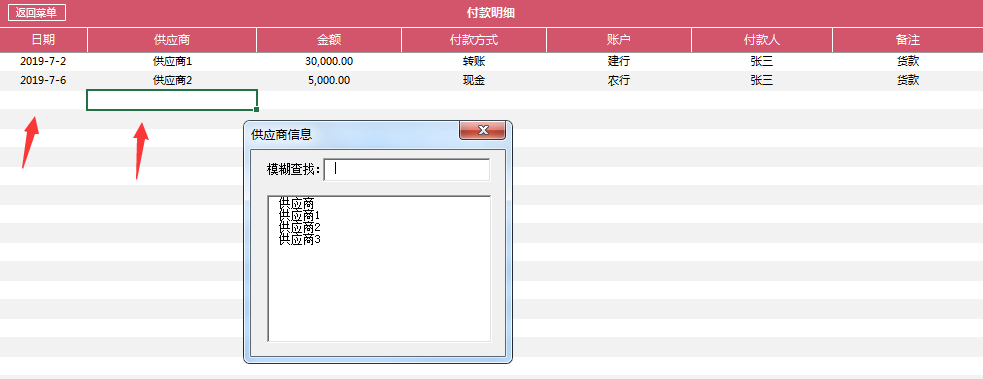Select 张三 in the 2019-7-6 row

click(x=762, y=80)
